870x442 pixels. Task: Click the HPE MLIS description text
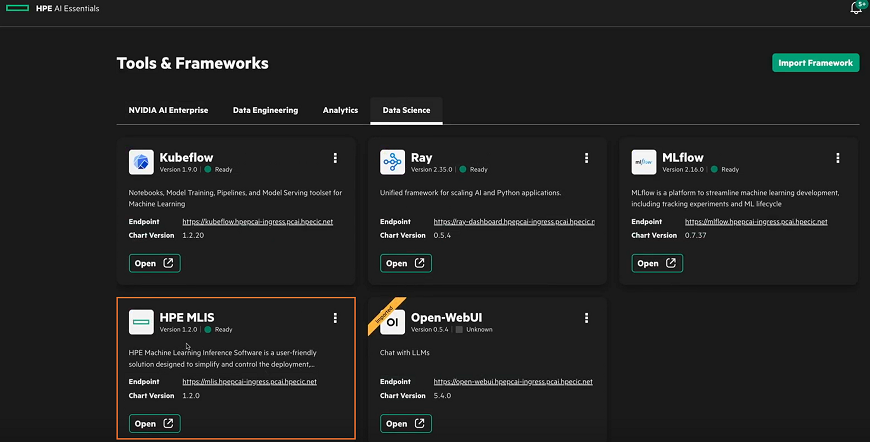pos(222,358)
